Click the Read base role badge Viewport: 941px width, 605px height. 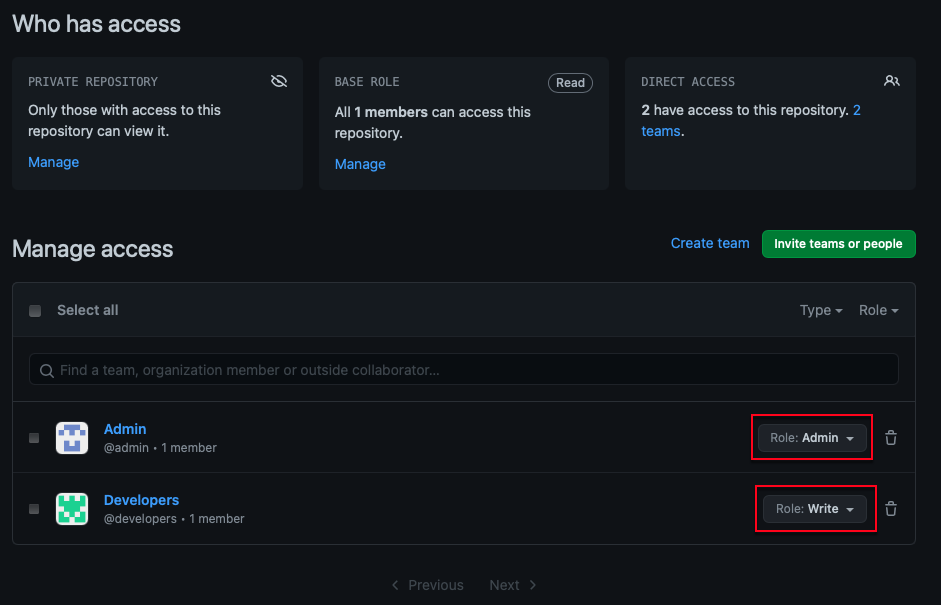[x=570, y=83]
